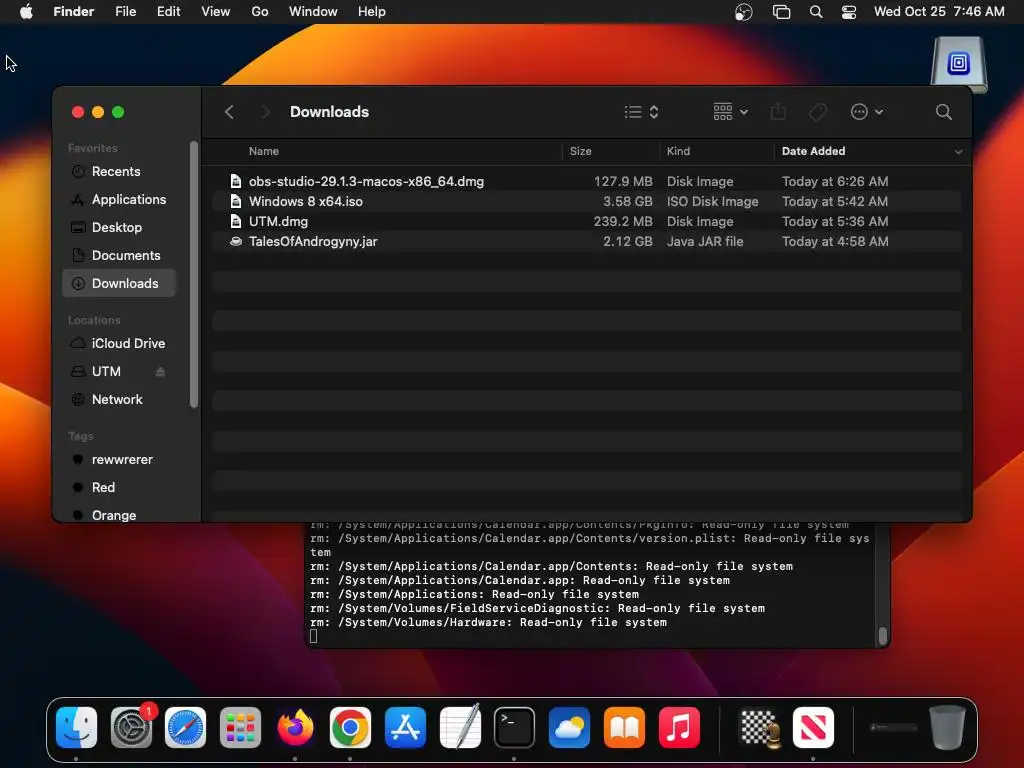Open System Settings in the Dock
The width and height of the screenshot is (1024, 768).
click(131, 727)
